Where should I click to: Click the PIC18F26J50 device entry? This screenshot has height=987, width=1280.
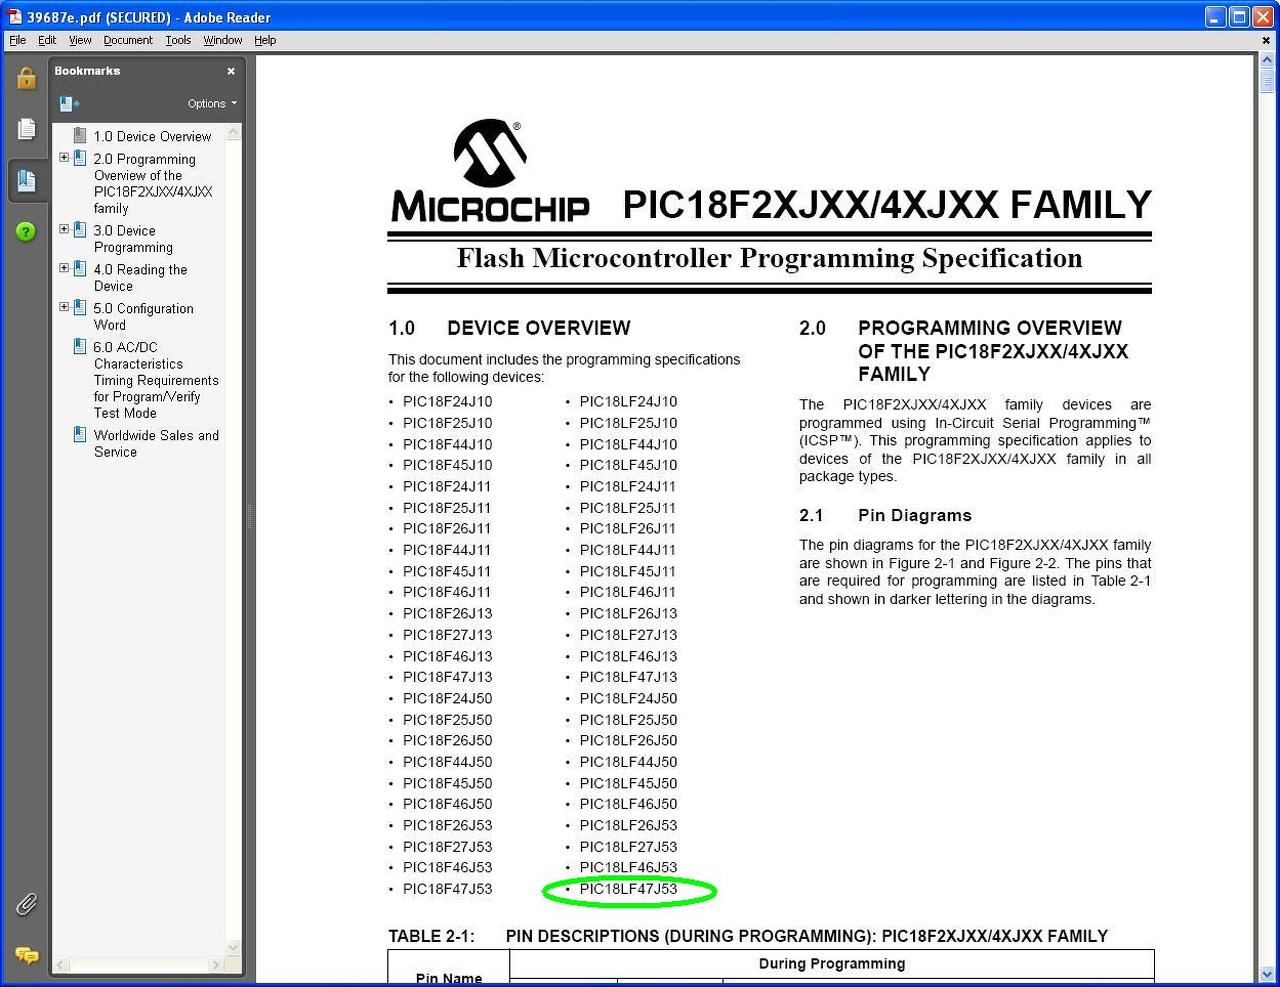[x=447, y=741]
